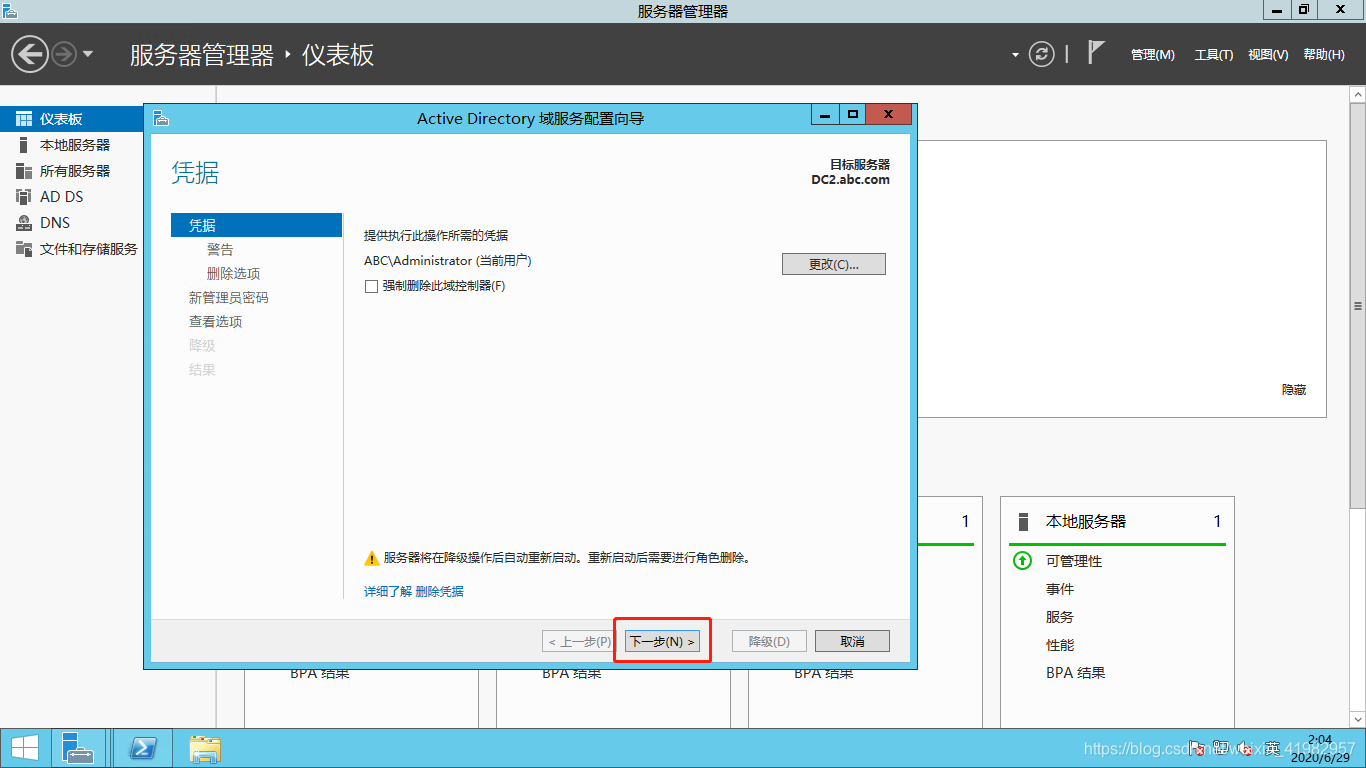1366x768 pixels.
Task: Click the forward arrow in Server Manager header
Action: pyautogui.click(x=64, y=54)
